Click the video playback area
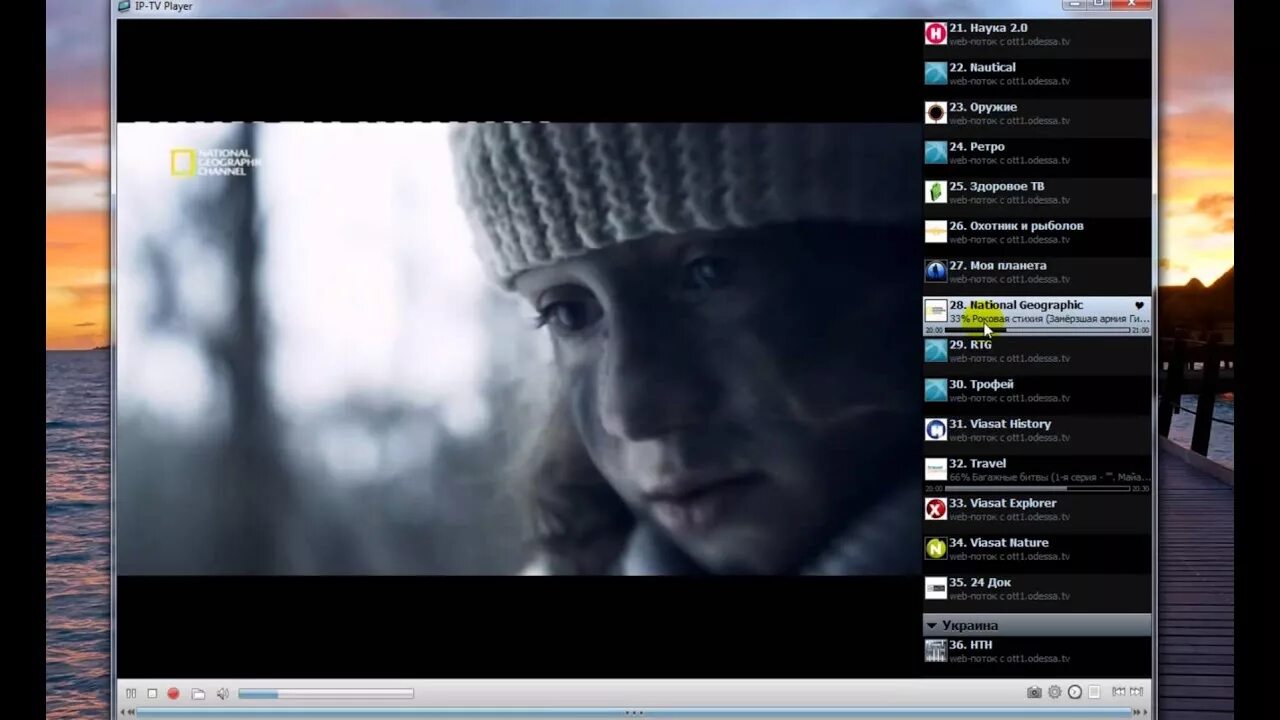This screenshot has width=1280, height=720. click(519, 348)
